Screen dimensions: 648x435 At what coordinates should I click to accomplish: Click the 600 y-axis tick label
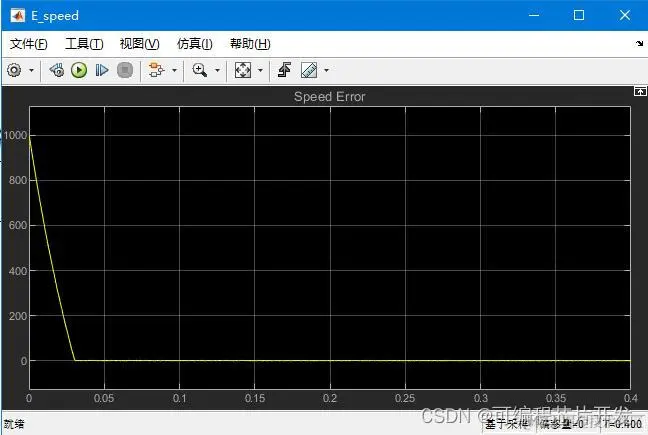(17, 225)
